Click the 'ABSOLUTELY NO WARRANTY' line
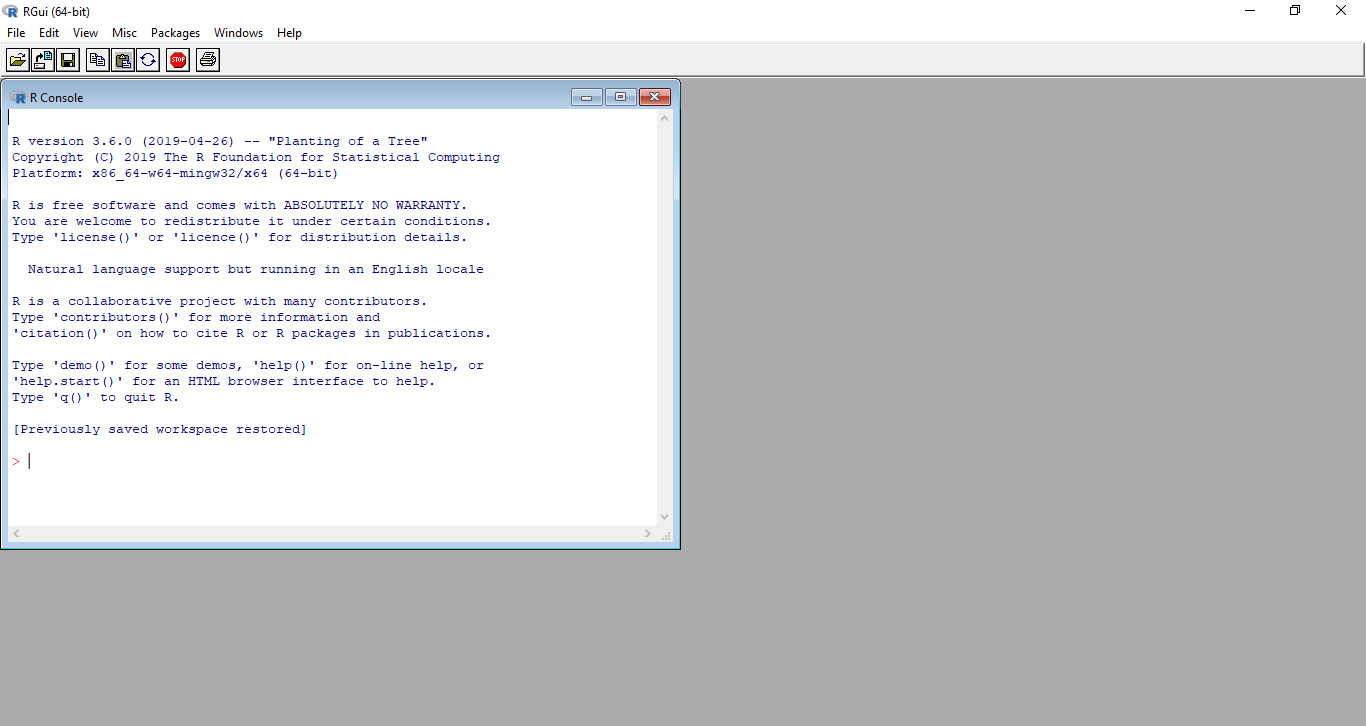The image size is (1366, 726). point(240,205)
